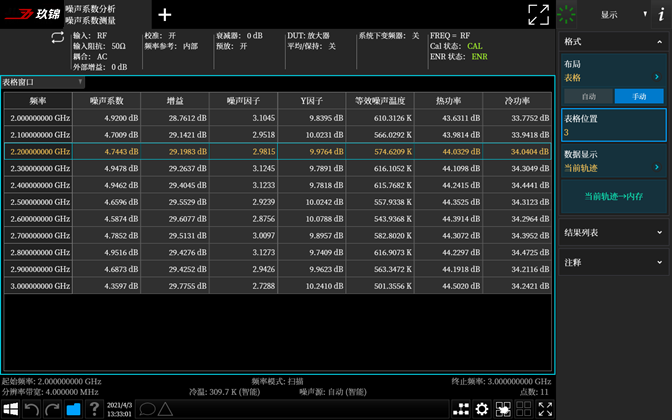The width and height of the screenshot is (672, 420).
Task: Click the 噪声源: 自动 readout
Action: coord(333,392)
